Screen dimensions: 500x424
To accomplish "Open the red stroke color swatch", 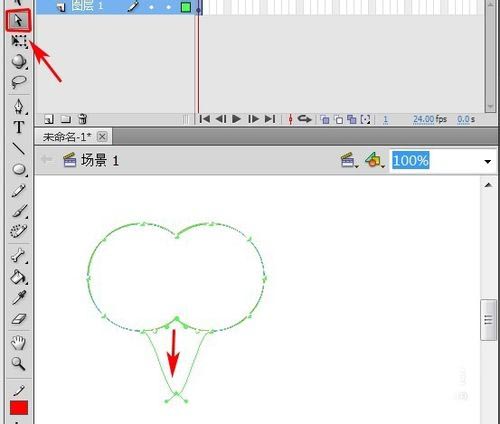I will [19, 408].
